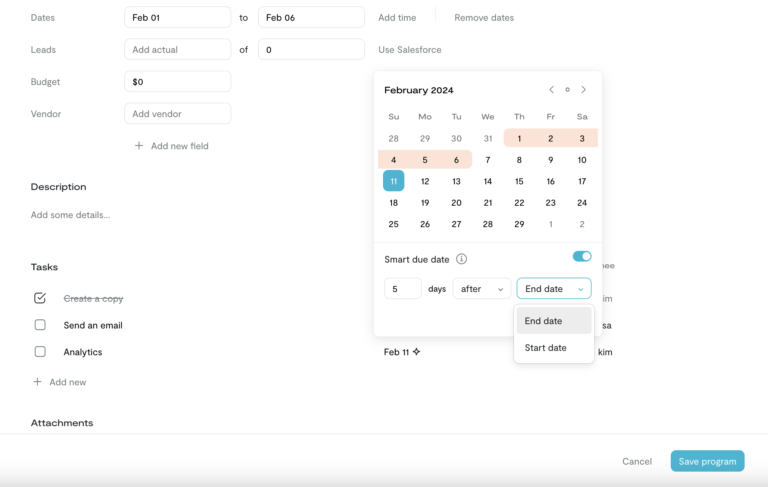Uncheck the Create a copy task

tap(40, 298)
